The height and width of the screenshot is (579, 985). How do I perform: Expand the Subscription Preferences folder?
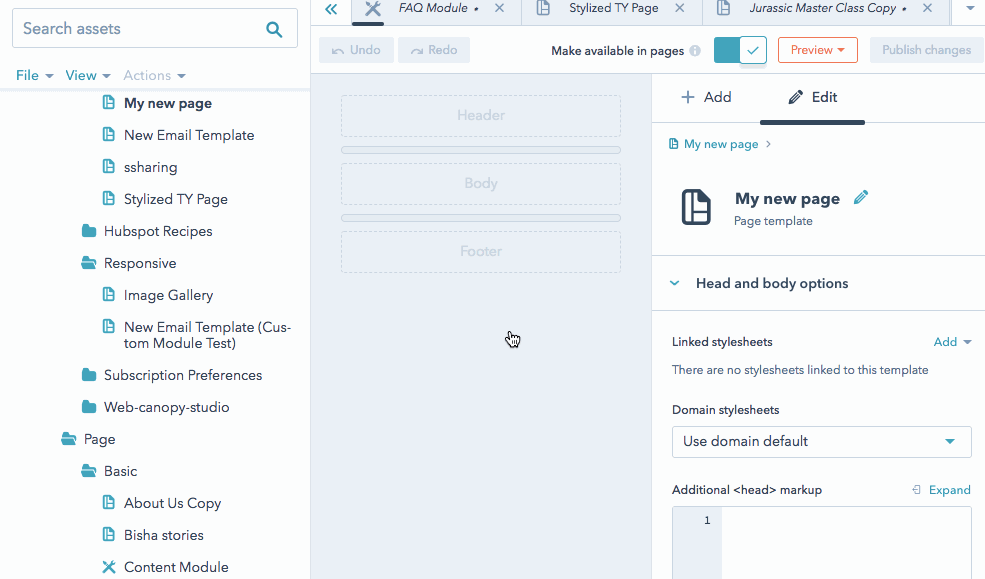(183, 375)
